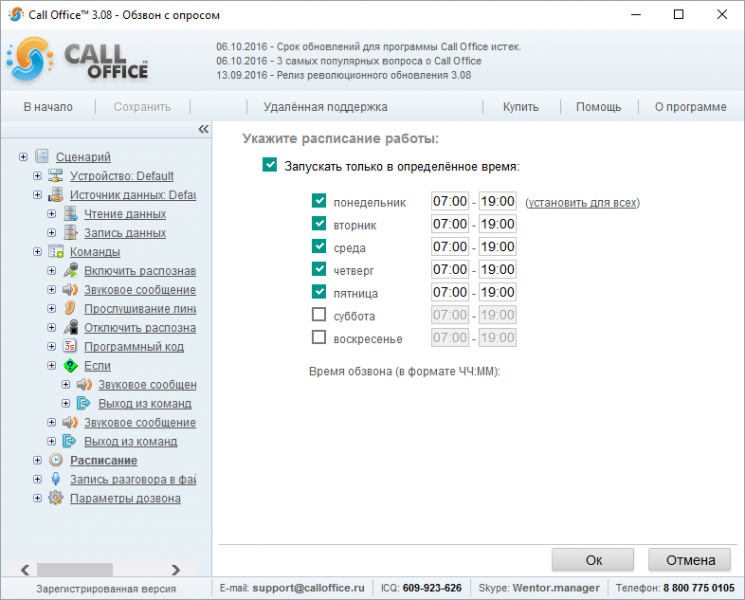Click установить для всех link
Screen dimensions: 745x600
click(583, 203)
